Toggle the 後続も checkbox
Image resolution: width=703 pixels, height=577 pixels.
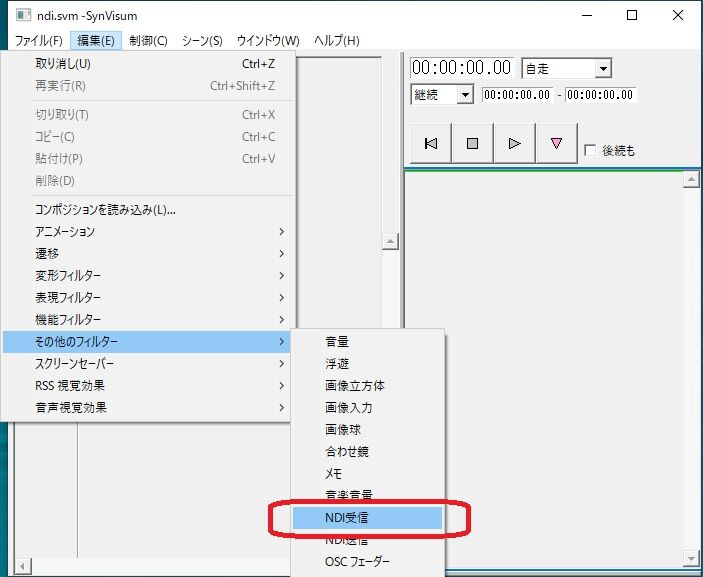coord(590,150)
